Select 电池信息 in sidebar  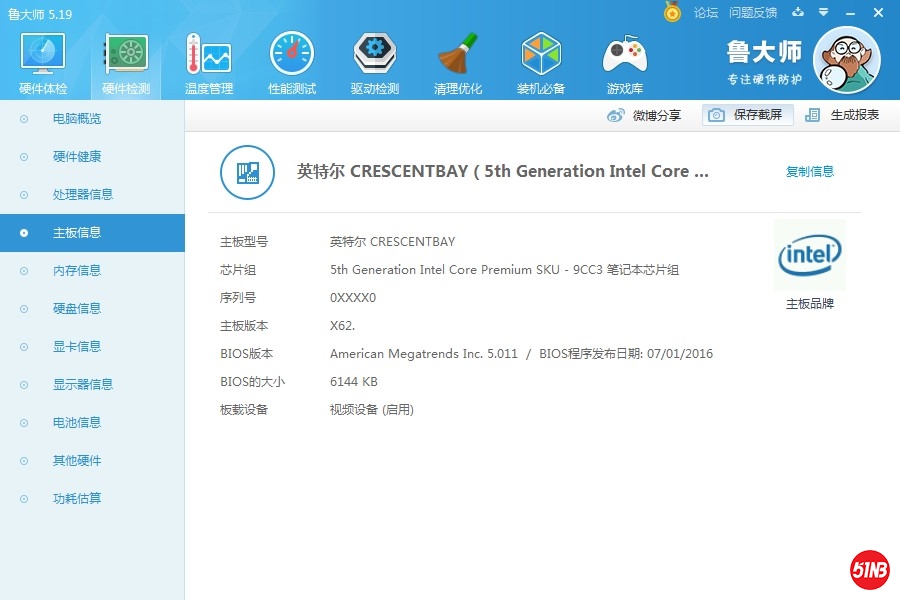tap(92, 423)
